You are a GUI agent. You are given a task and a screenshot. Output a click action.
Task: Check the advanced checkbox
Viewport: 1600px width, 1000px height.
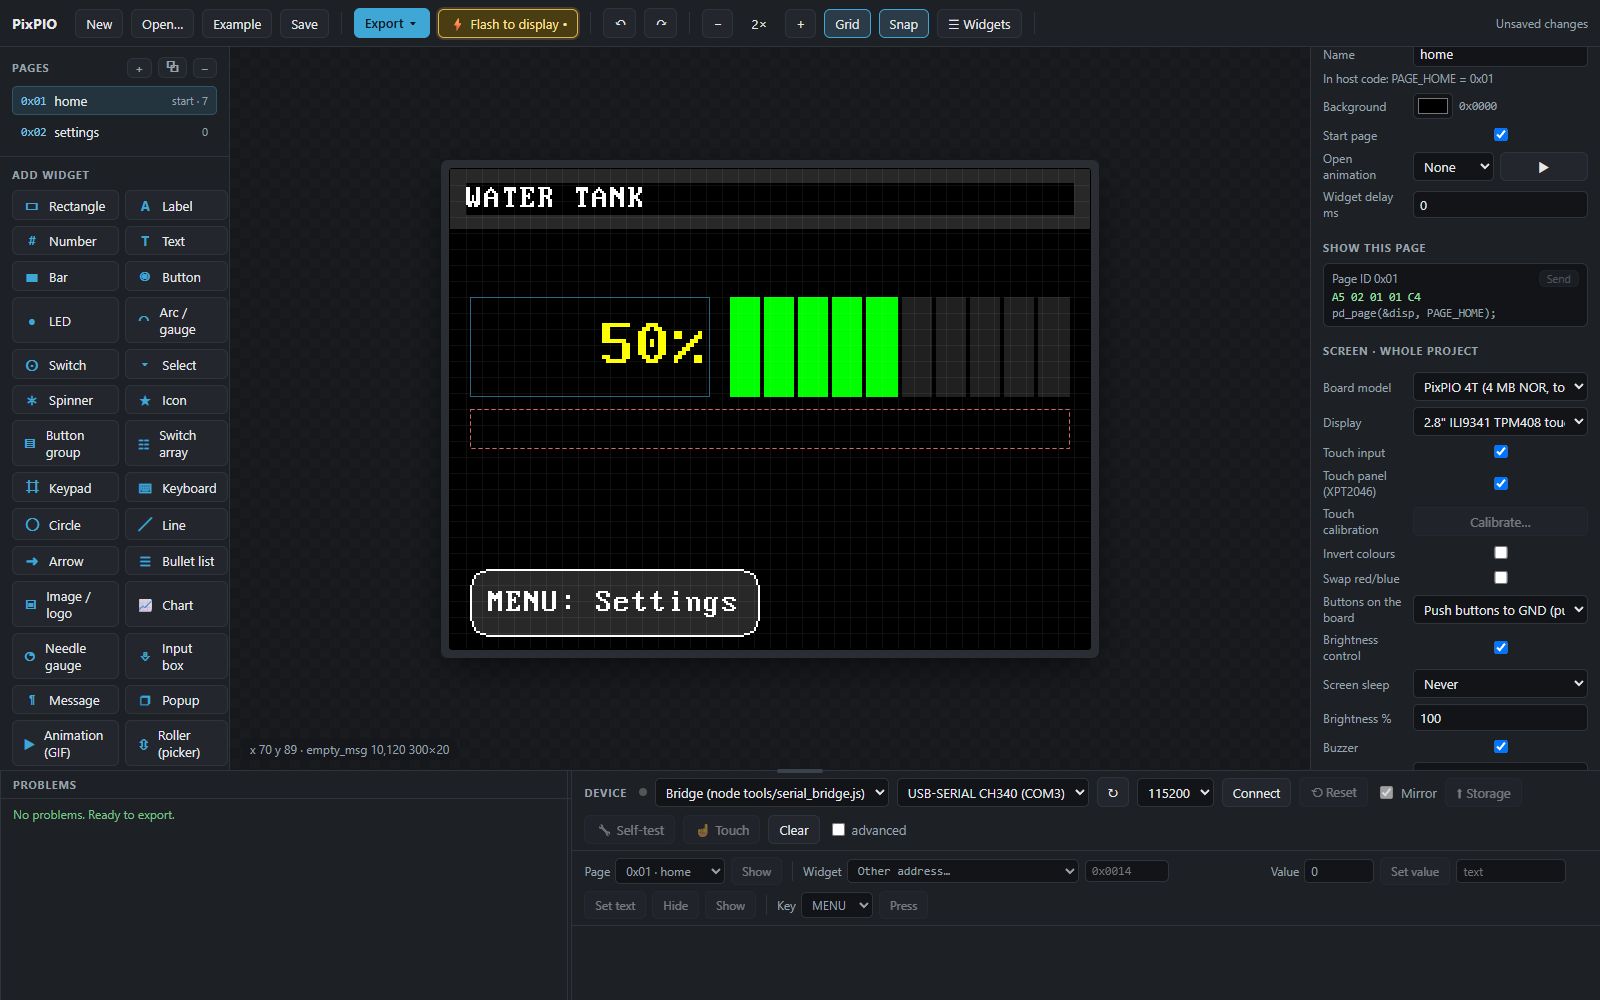click(838, 830)
